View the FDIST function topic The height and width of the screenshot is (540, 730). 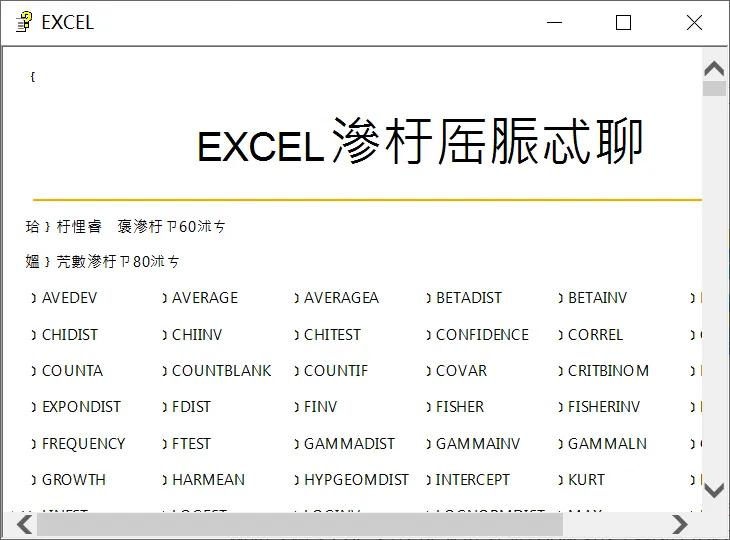click(191, 407)
